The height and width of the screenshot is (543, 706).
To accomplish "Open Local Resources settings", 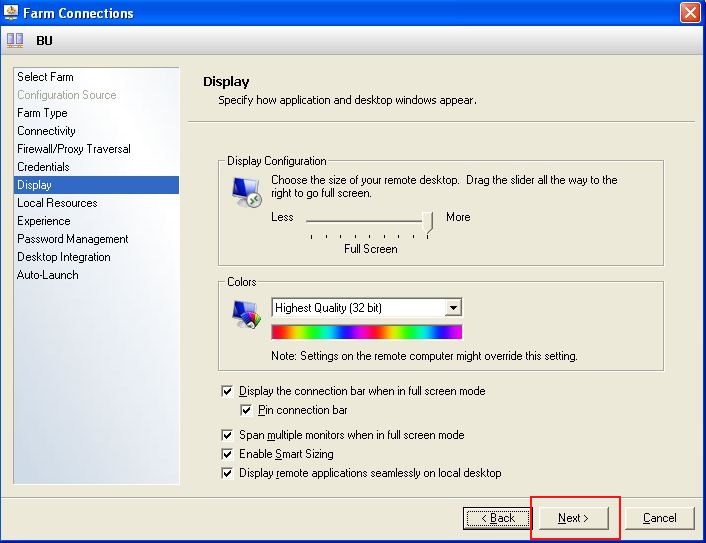I will tap(57, 203).
